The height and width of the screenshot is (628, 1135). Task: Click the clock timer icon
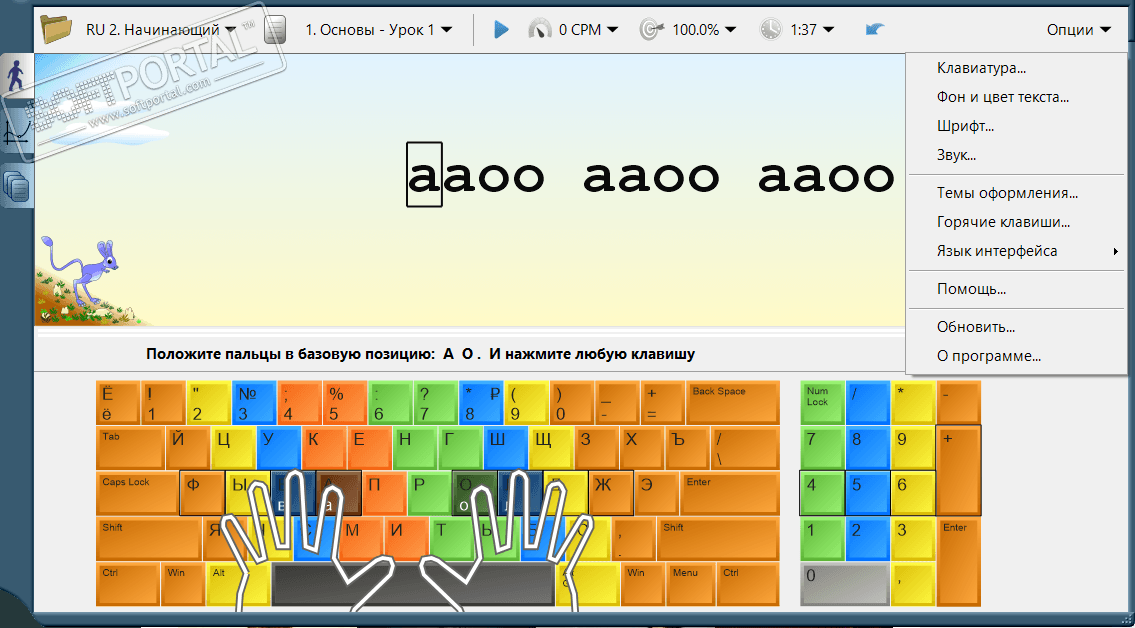click(771, 30)
